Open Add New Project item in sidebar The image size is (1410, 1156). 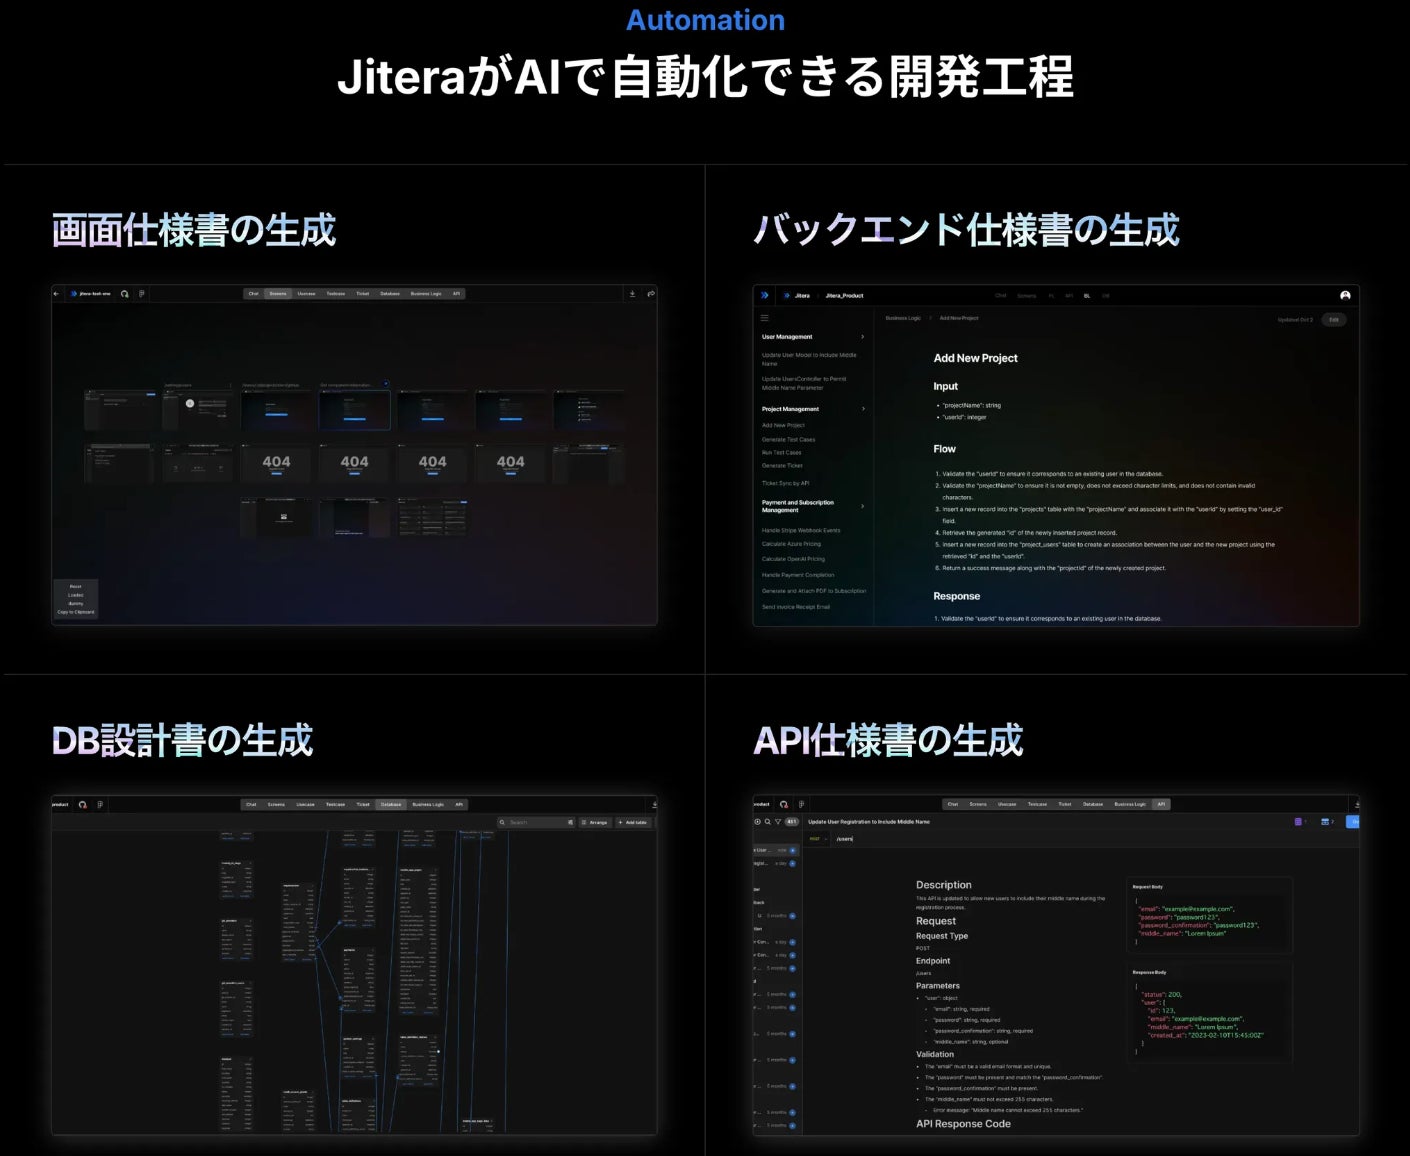click(783, 425)
